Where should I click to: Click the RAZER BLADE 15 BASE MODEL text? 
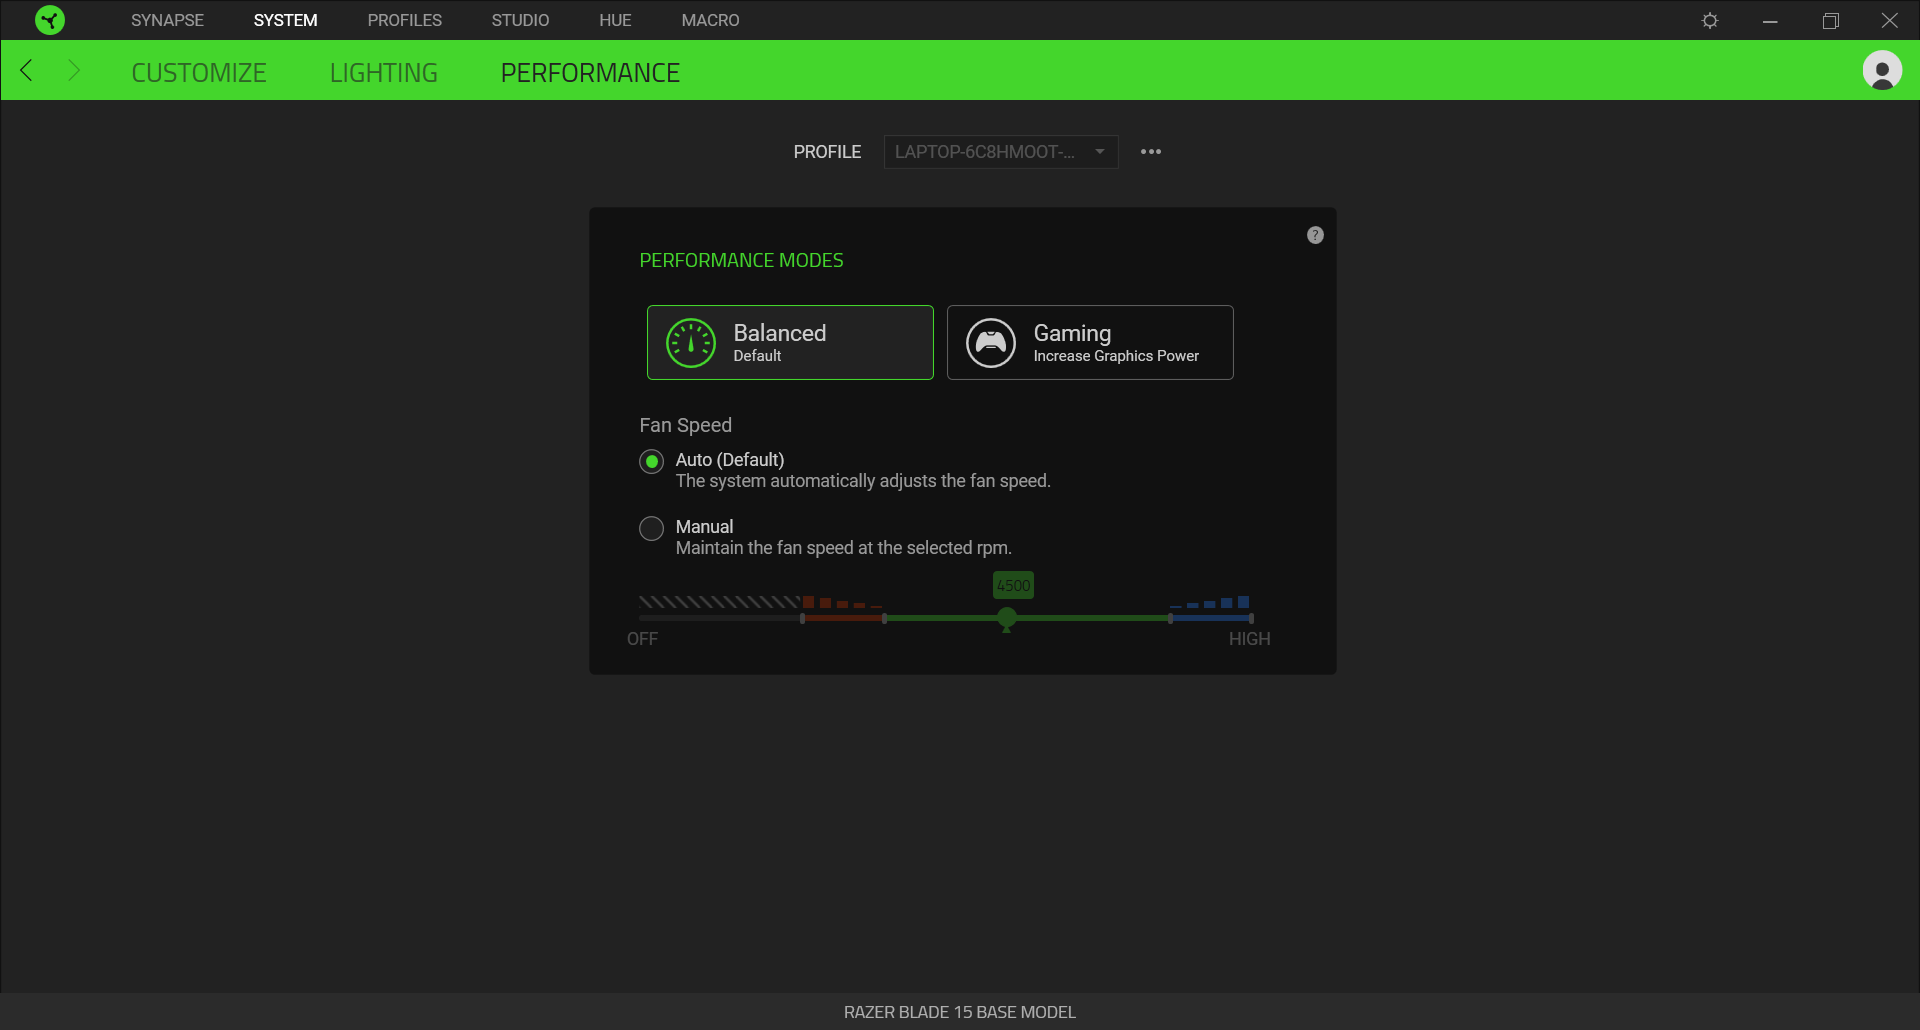(960, 1012)
